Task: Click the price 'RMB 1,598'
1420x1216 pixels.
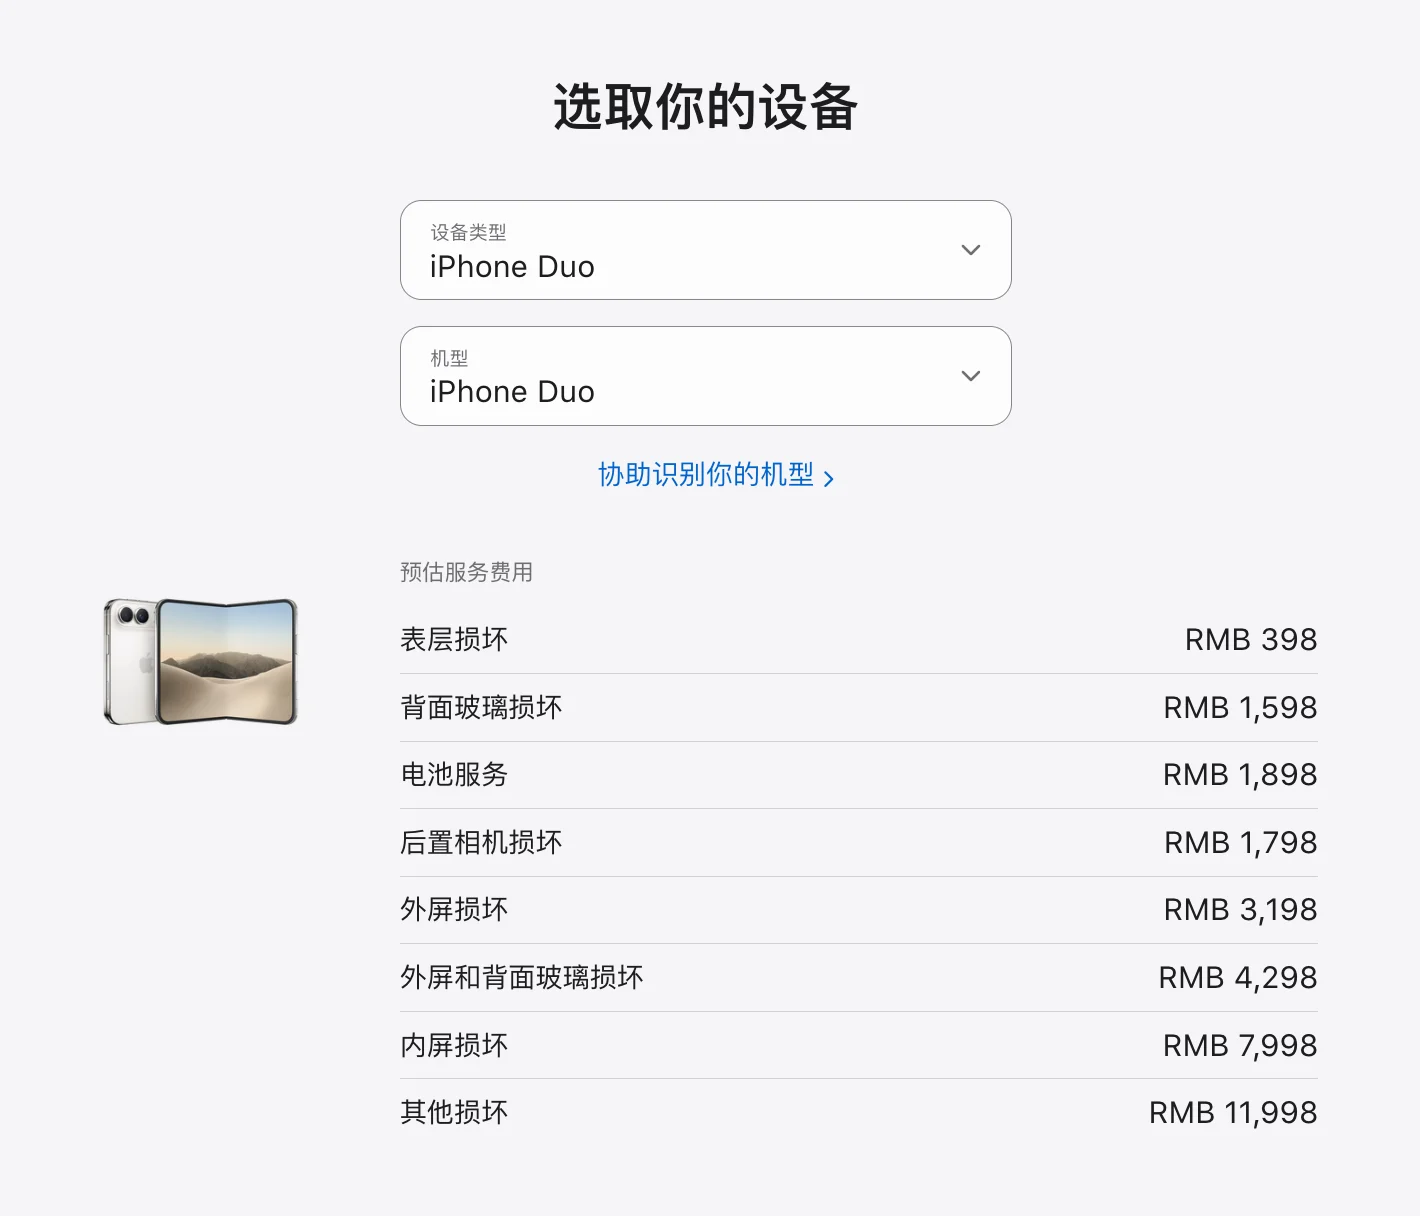Action: pyautogui.click(x=1240, y=708)
